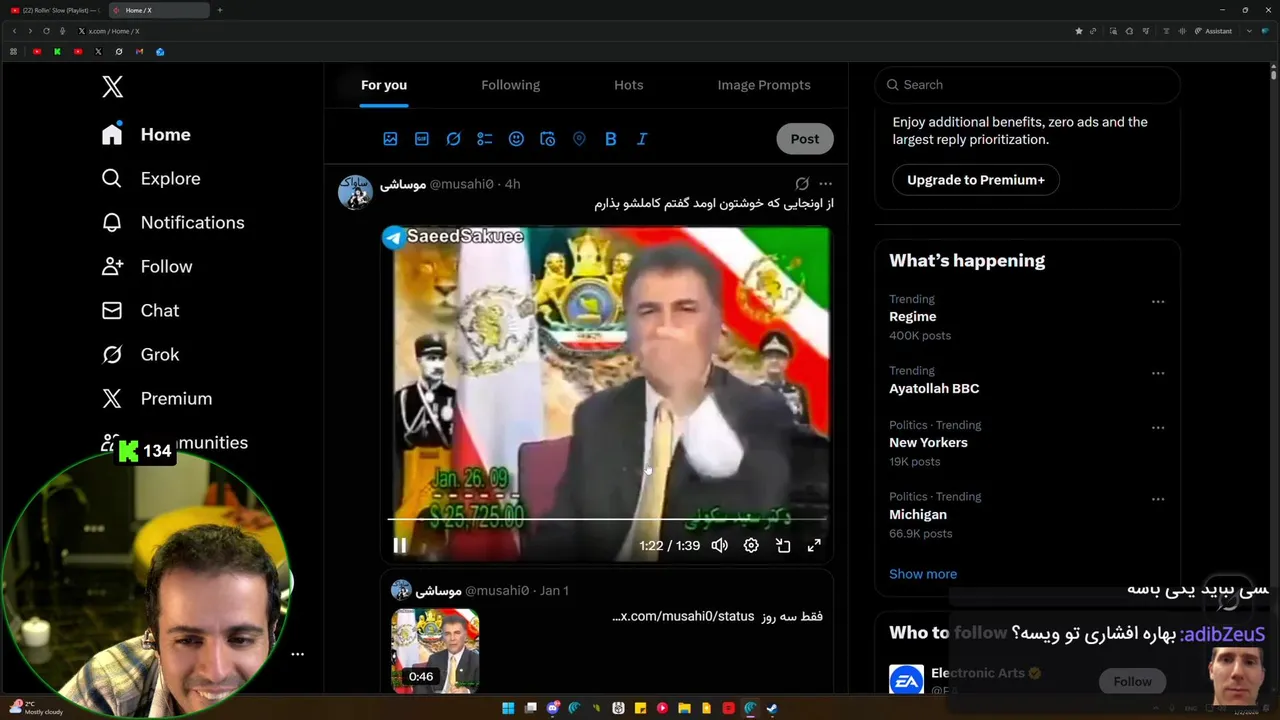This screenshot has width=1280, height=720.
Task: Click the Post button
Action: click(805, 139)
